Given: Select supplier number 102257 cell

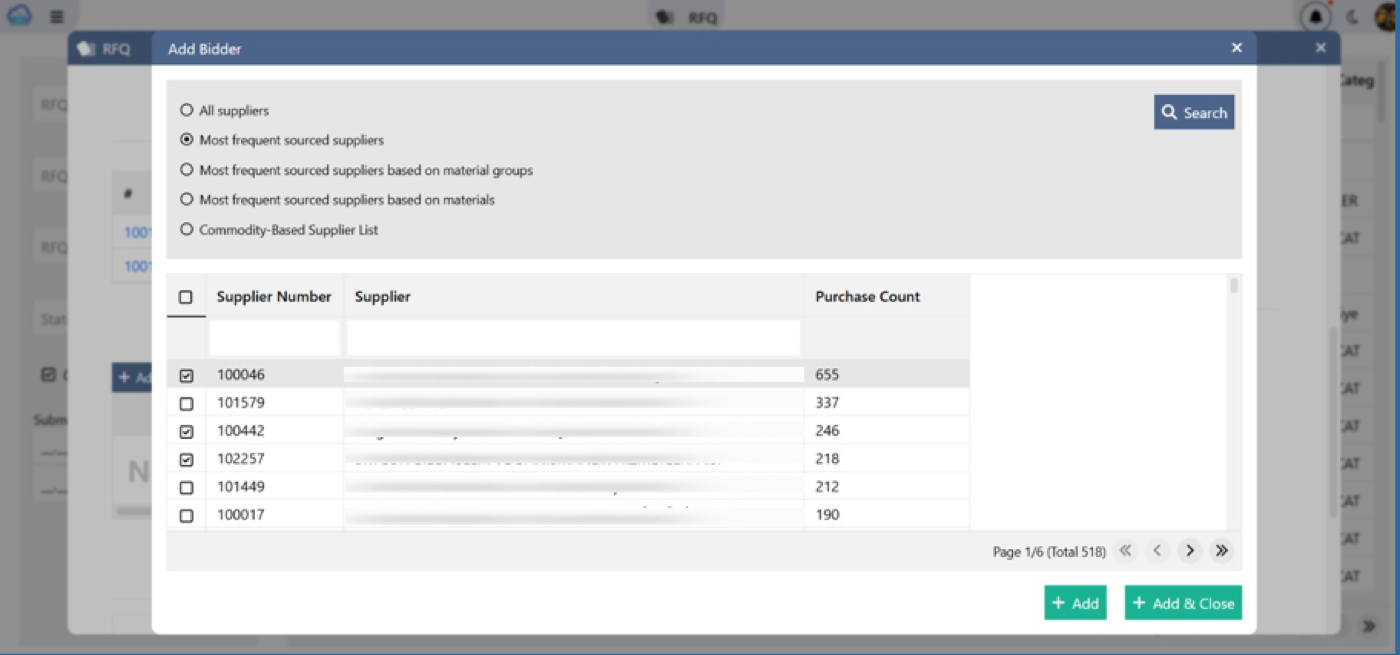Looking at the screenshot, I should 241,459.
